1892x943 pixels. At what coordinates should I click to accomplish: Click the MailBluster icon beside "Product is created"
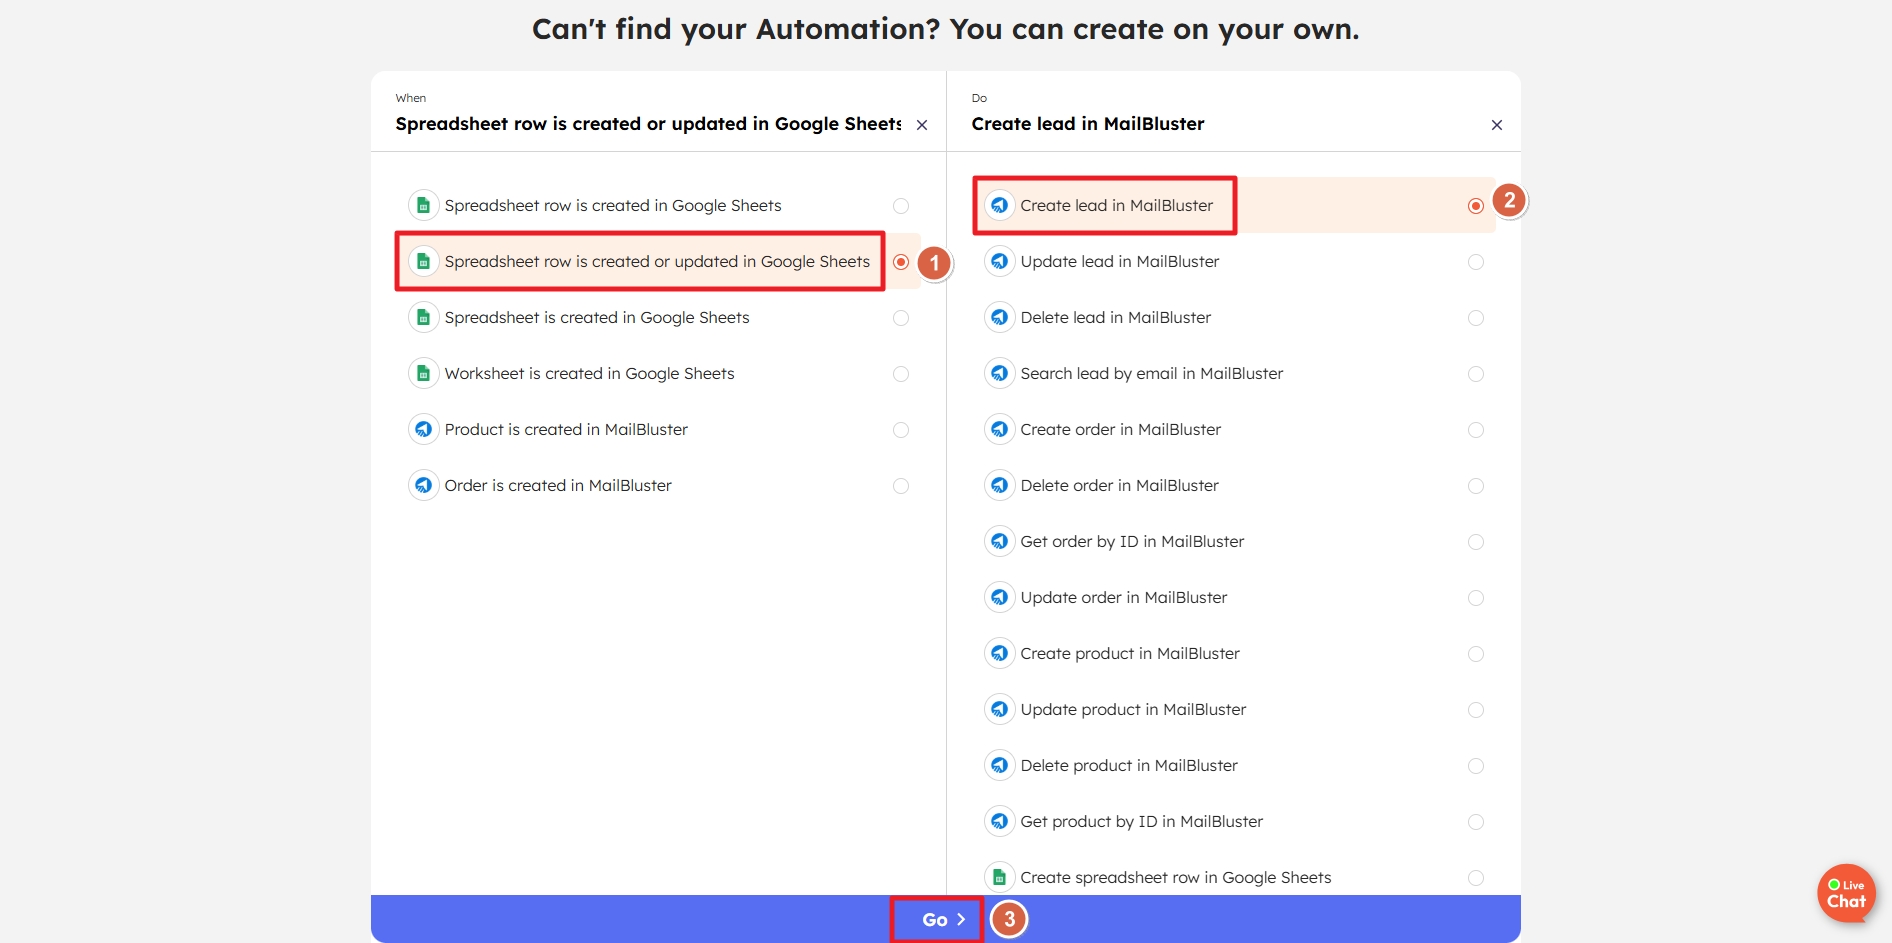pyautogui.click(x=423, y=429)
